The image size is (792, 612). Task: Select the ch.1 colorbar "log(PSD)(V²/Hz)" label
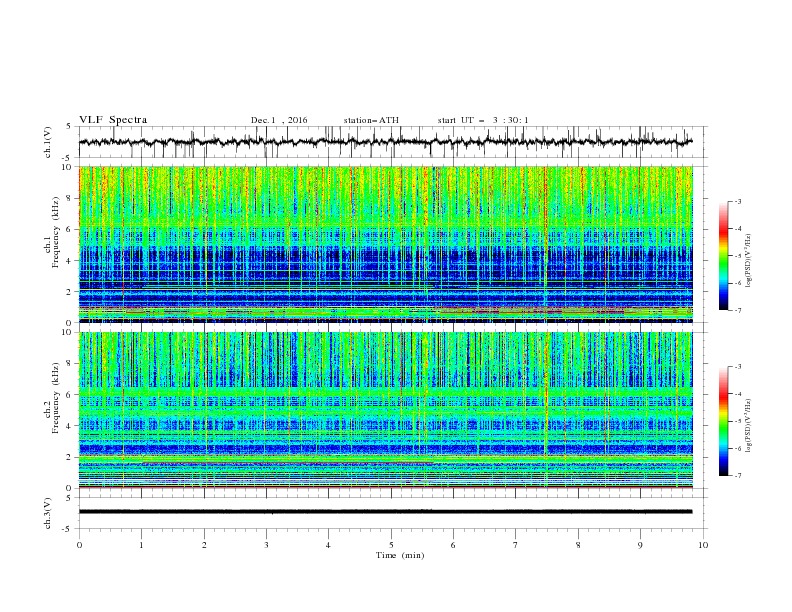pos(749,261)
